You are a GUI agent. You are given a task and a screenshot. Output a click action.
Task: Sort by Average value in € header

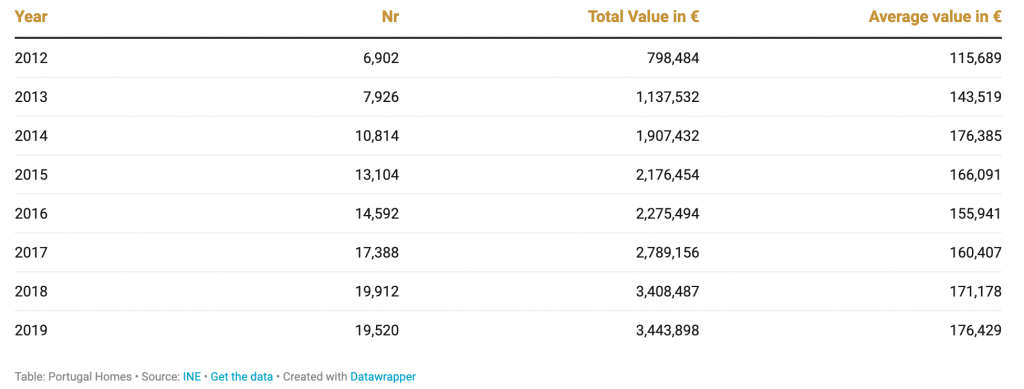coord(935,17)
